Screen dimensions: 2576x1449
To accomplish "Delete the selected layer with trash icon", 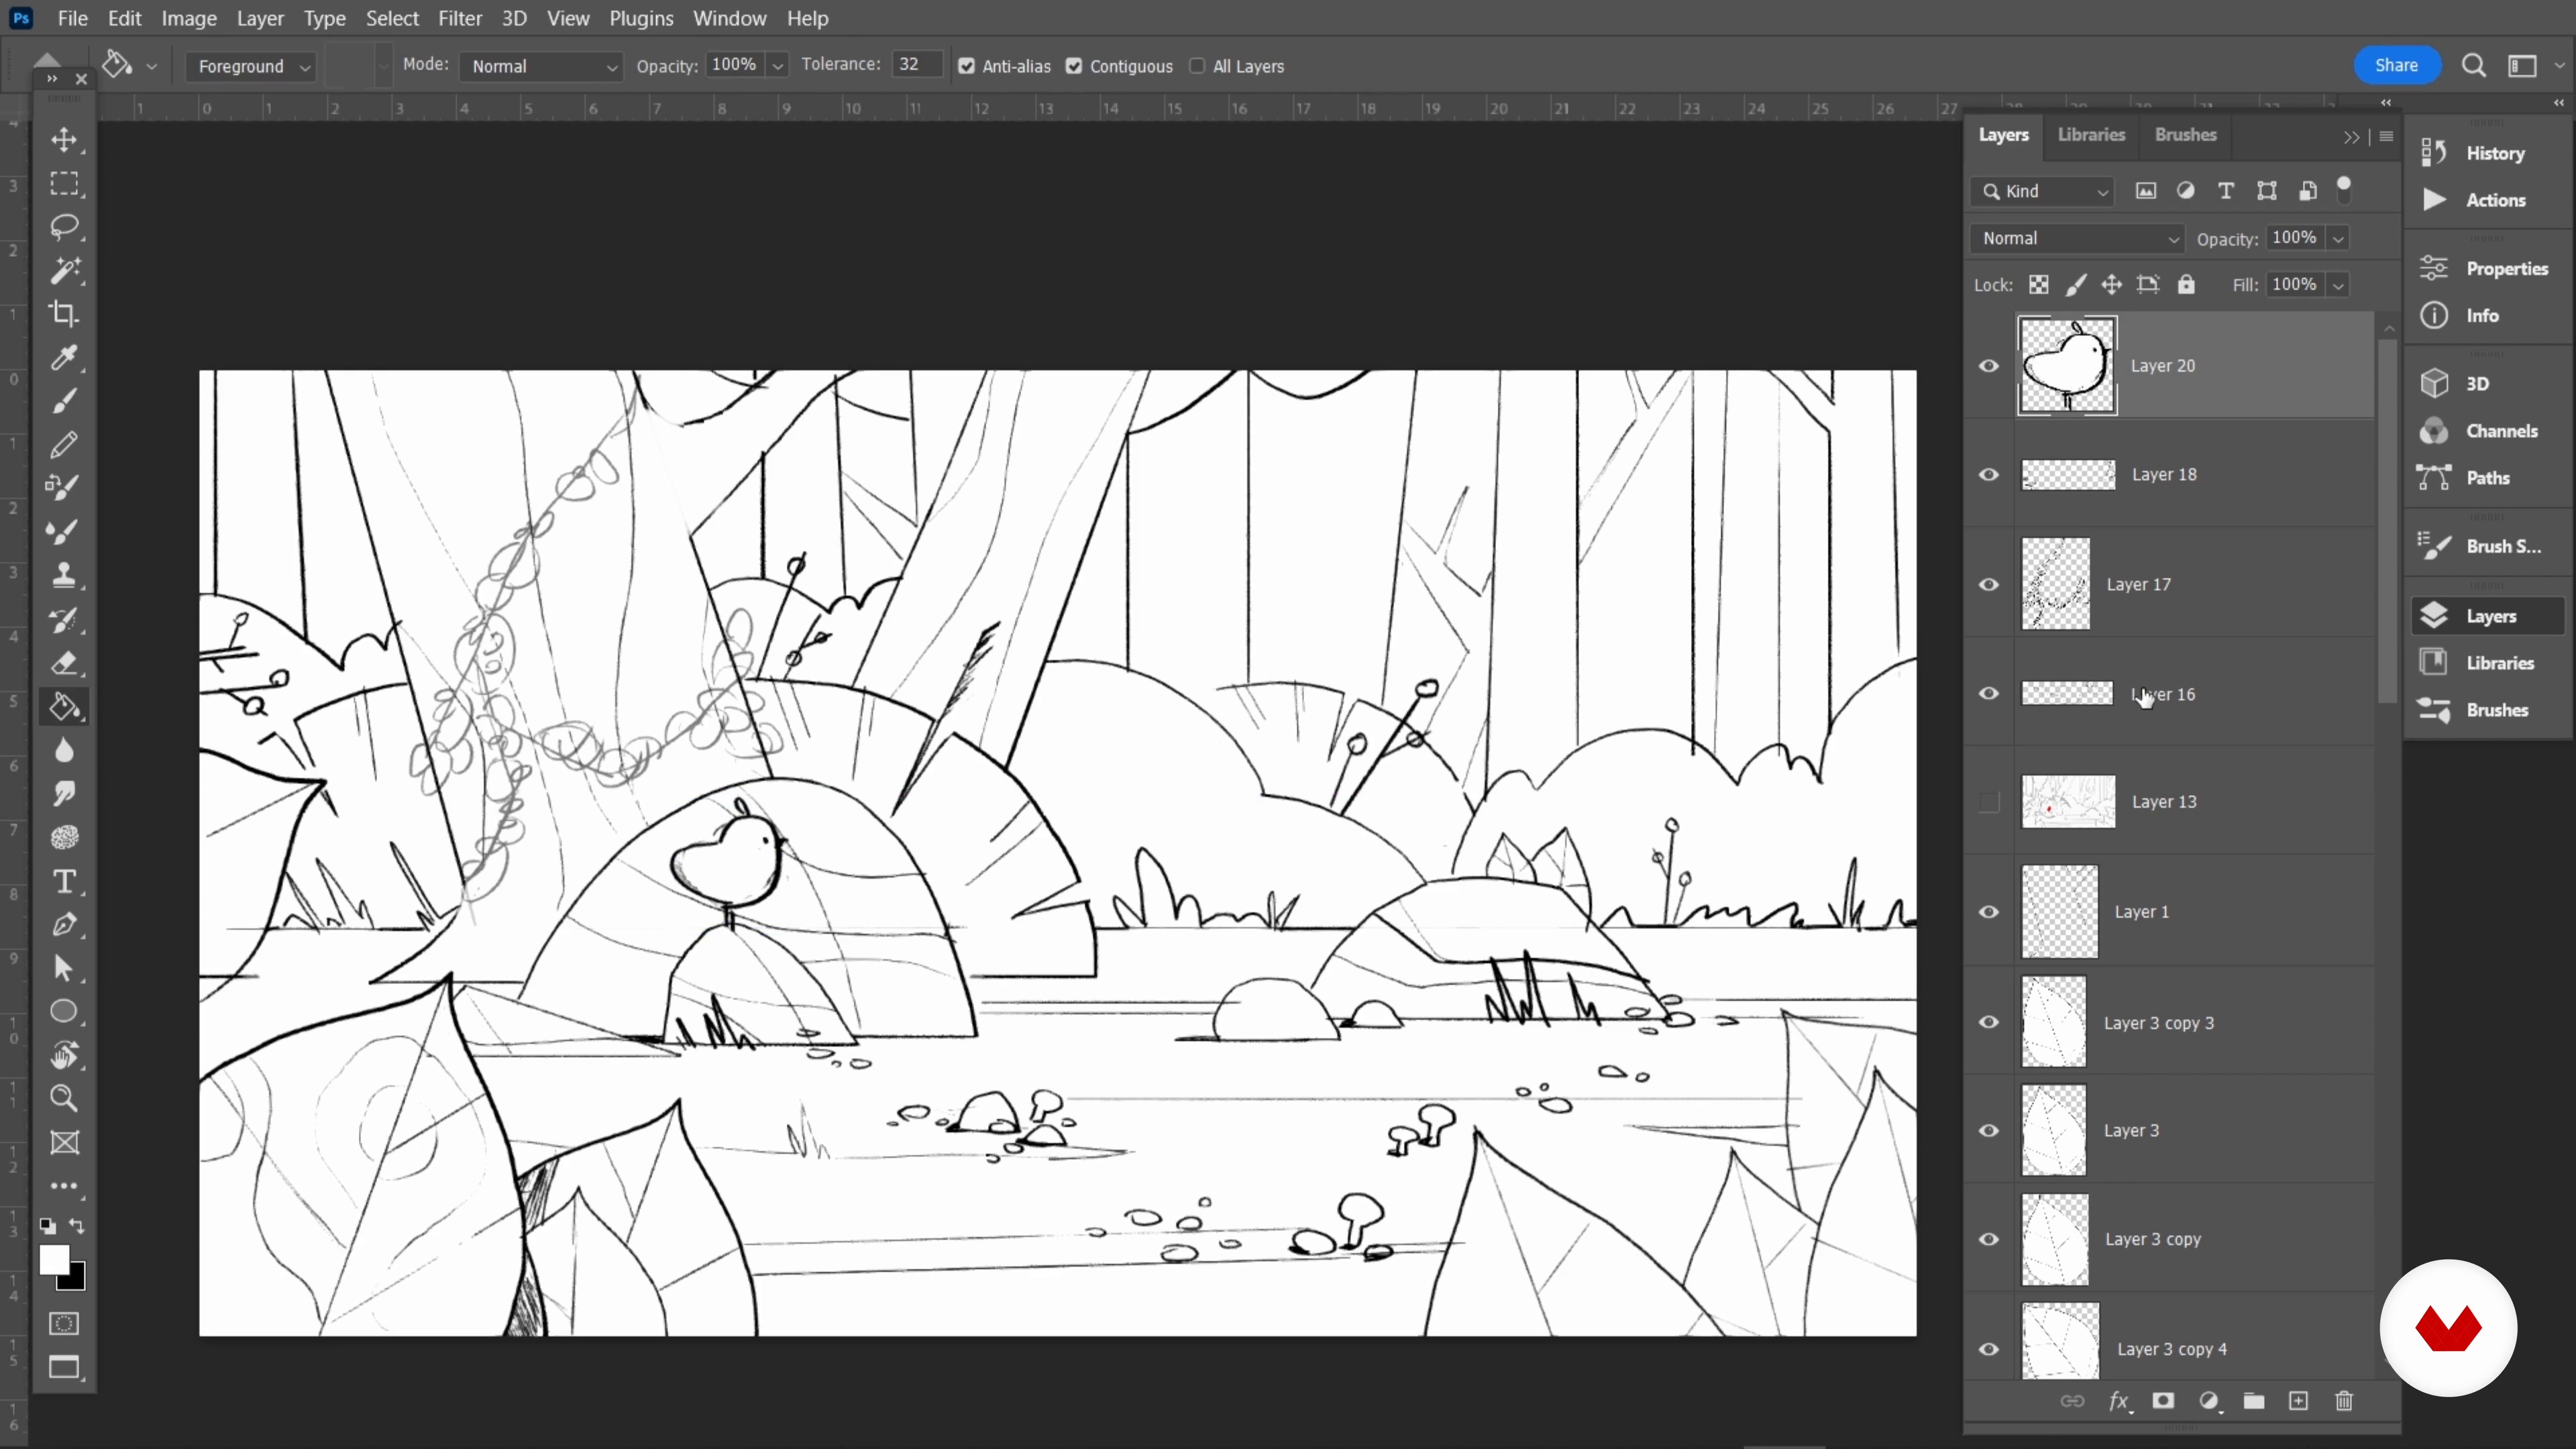I will 2344,1401.
